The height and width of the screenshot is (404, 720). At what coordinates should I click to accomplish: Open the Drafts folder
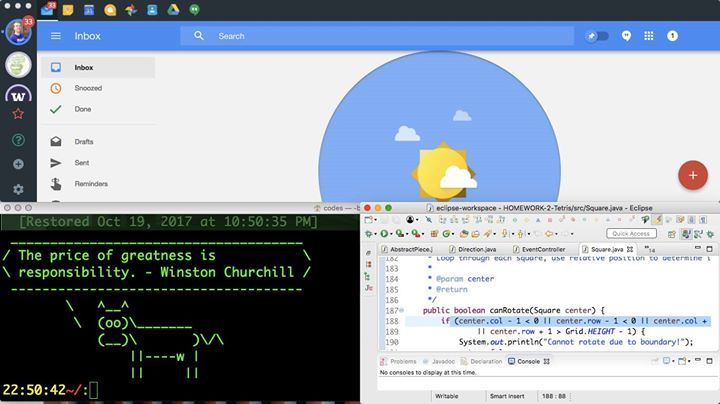(98, 142)
